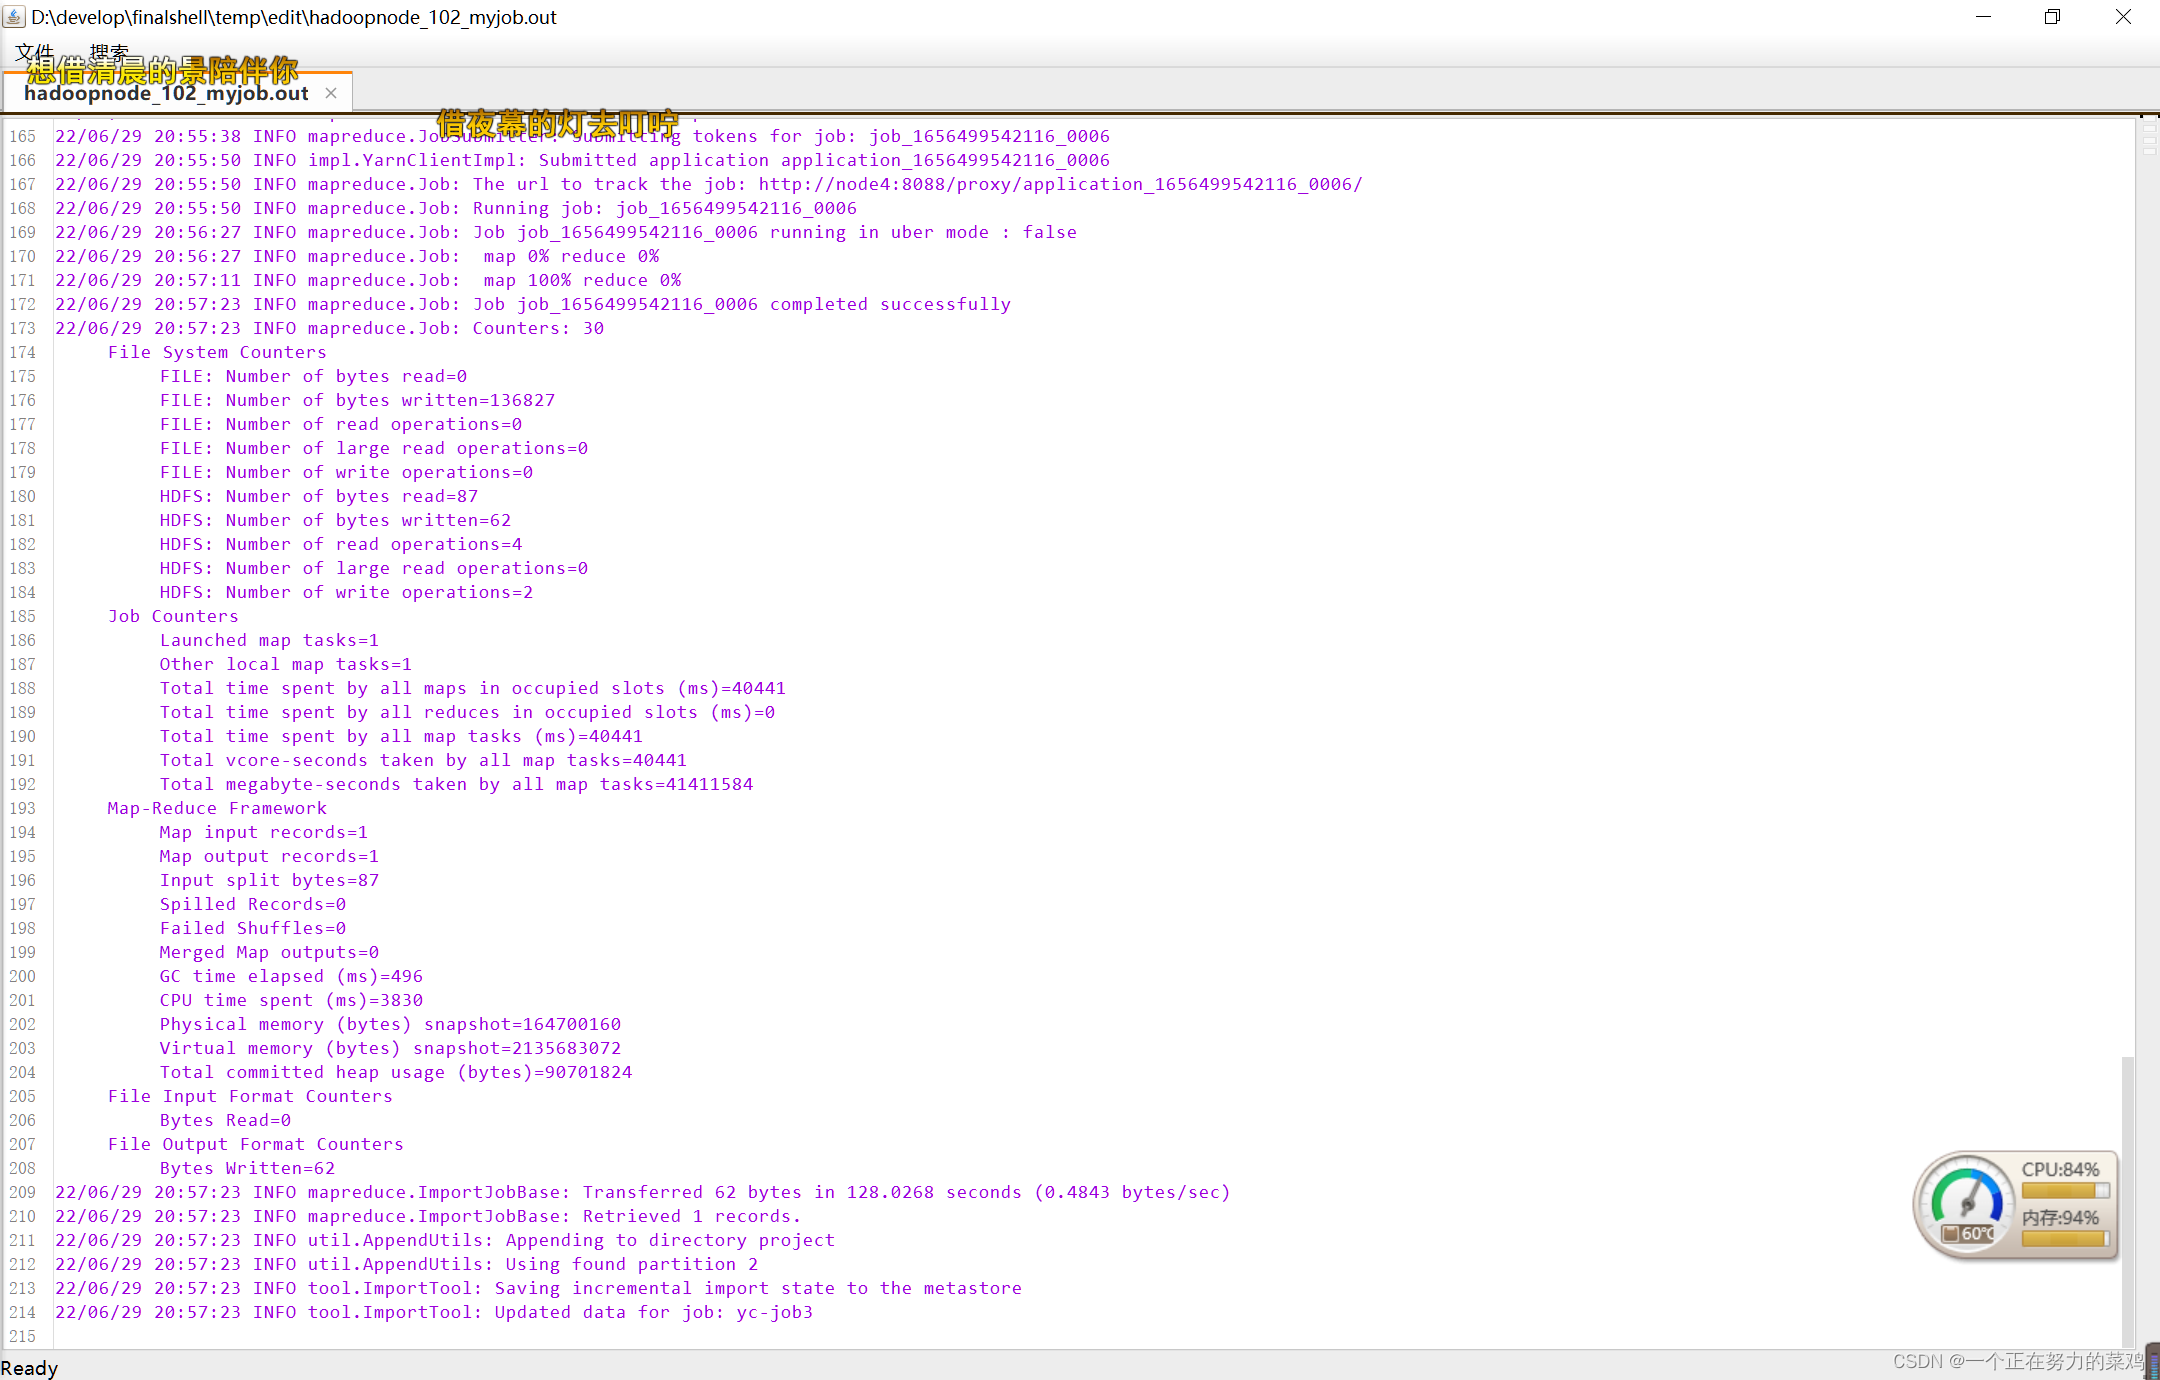Click 'Submitted application' line 166
This screenshot has height=1380, width=2160.
(582, 160)
